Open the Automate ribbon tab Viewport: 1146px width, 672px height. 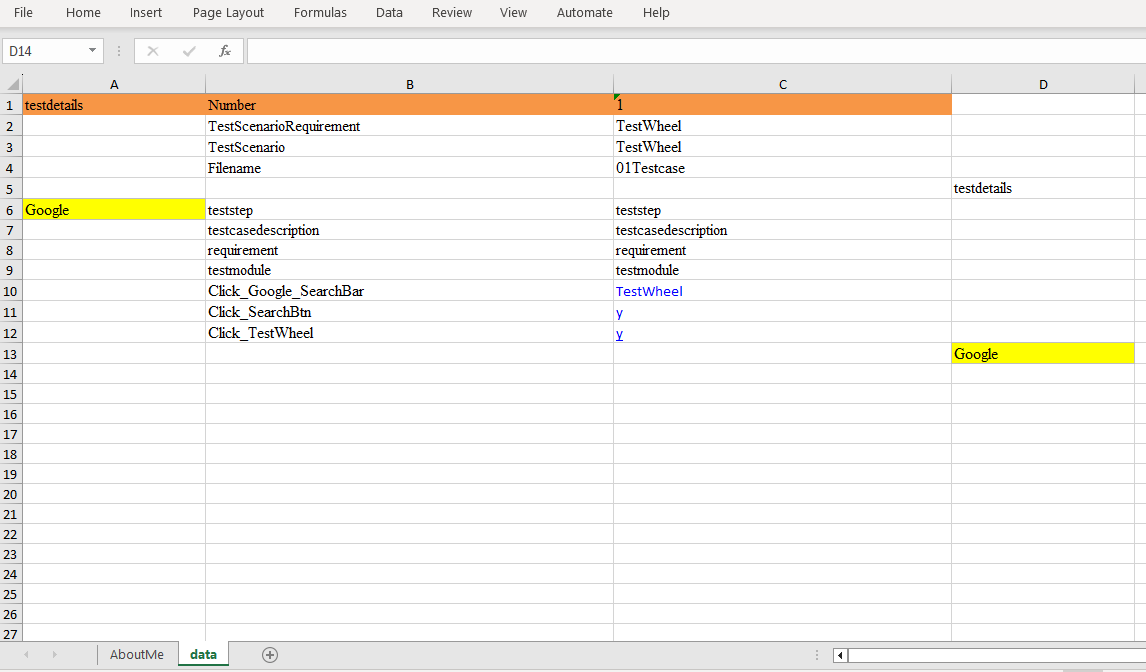click(x=584, y=13)
